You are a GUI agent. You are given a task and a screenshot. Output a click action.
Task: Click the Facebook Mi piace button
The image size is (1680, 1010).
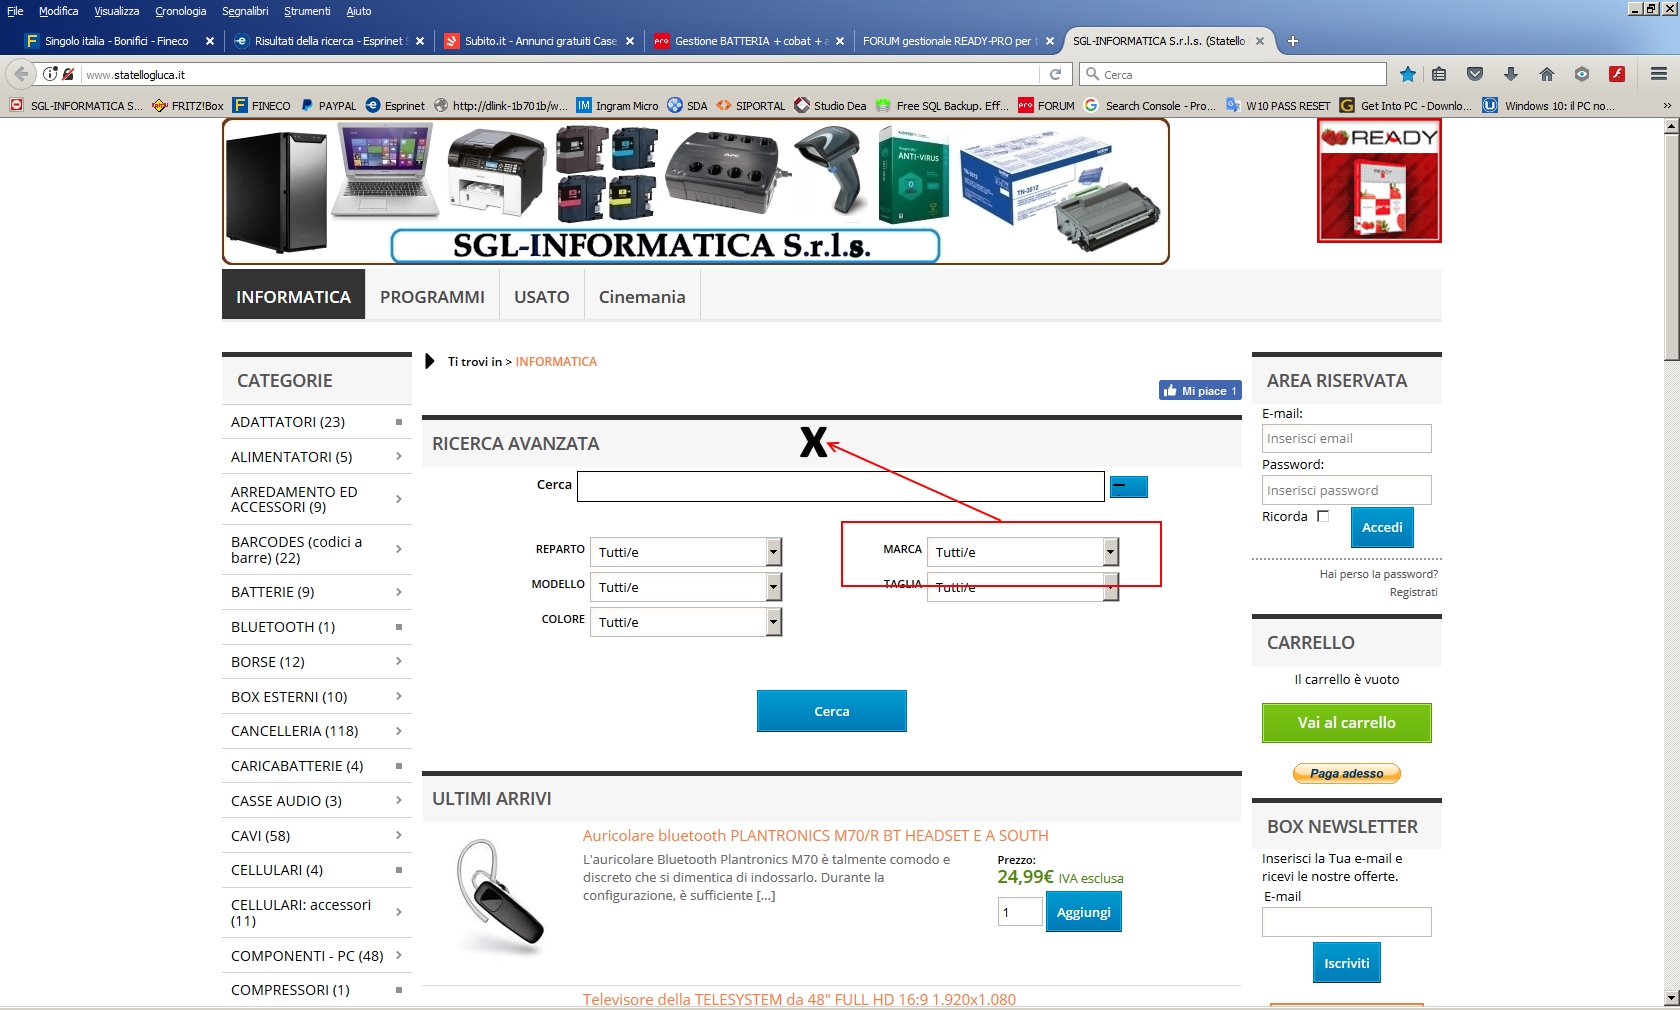click(x=1200, y=391)
